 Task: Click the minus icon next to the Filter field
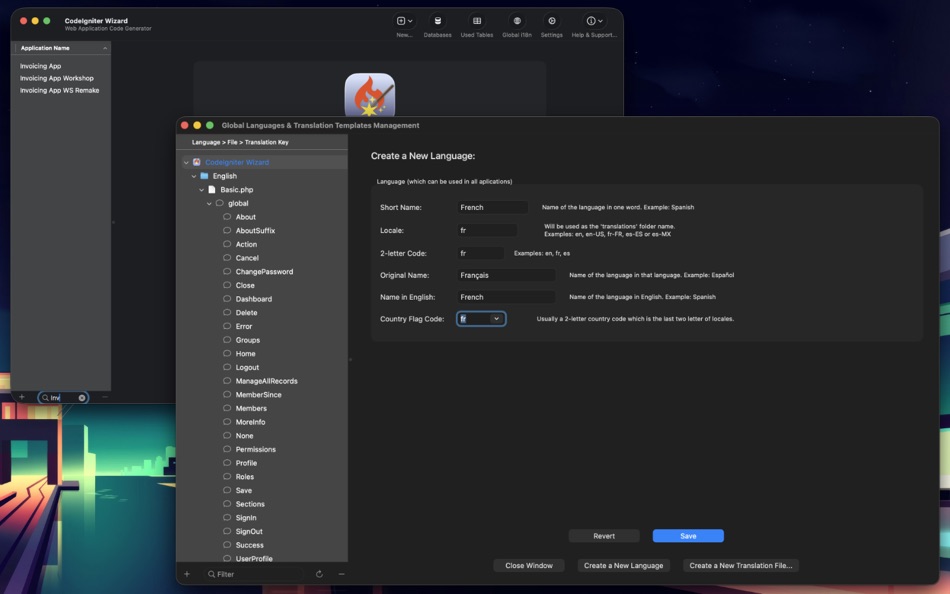(x=341, y=573)
